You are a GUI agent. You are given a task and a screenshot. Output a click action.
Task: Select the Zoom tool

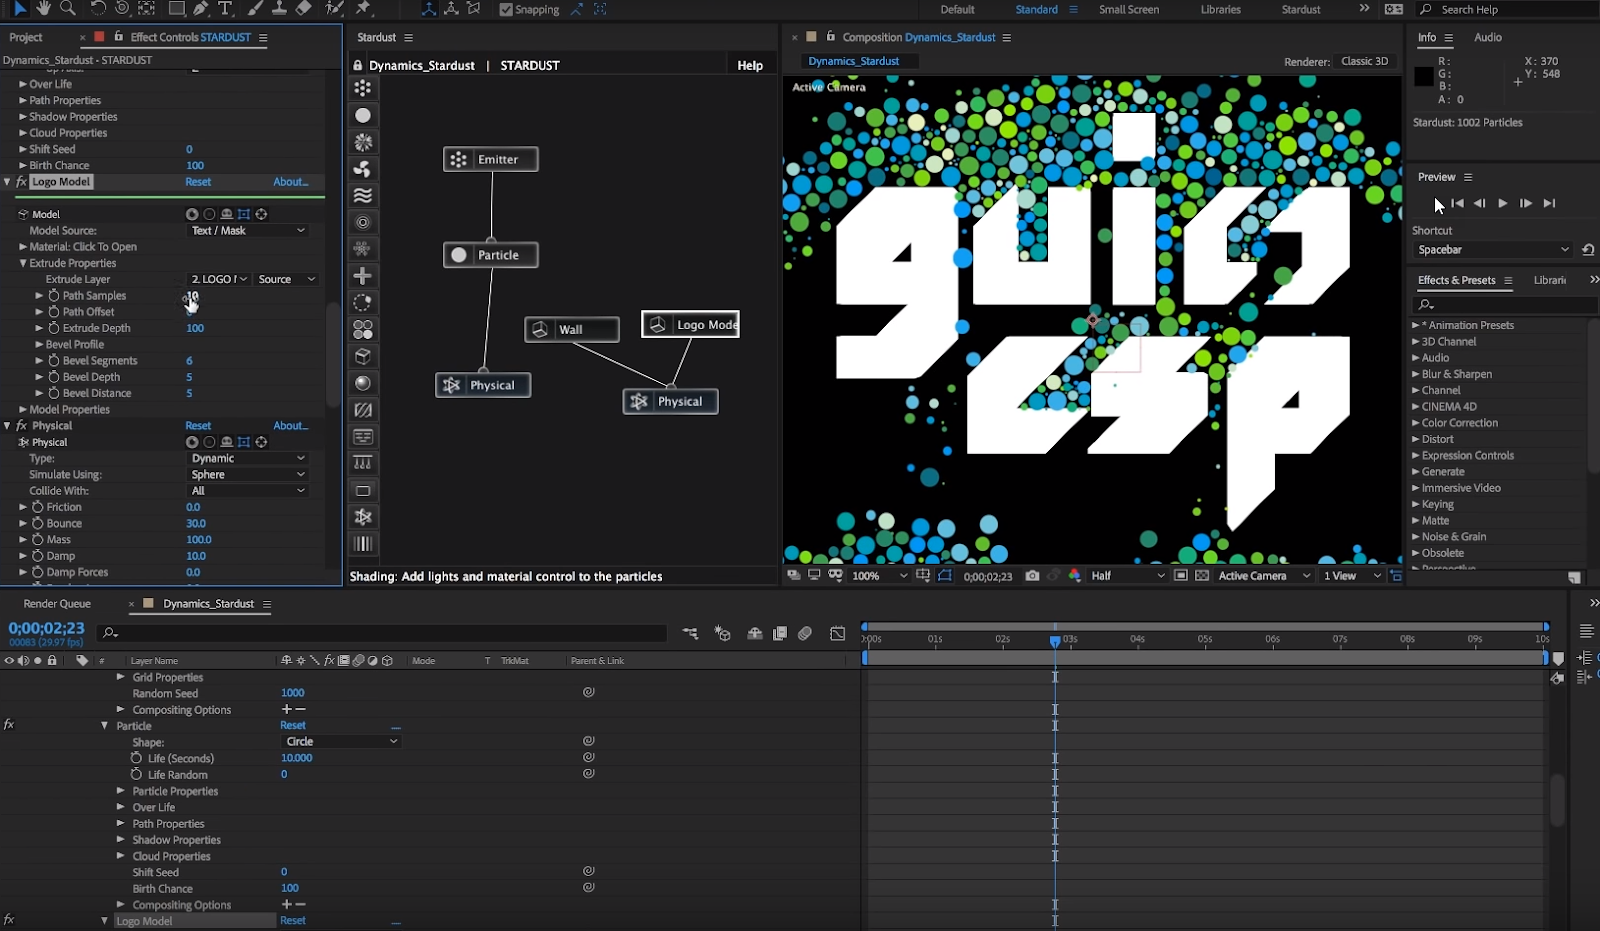coord(68,9)
